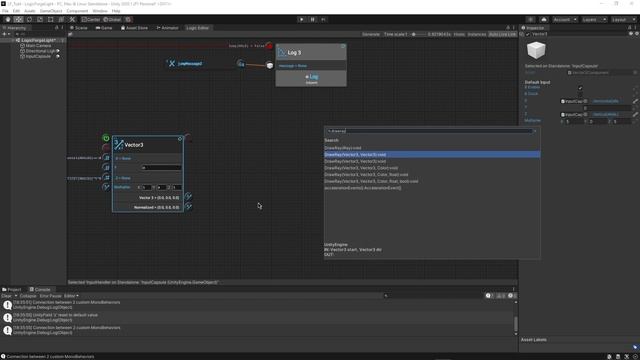Select accelerationEvents search result
640x360 pixels.
coord(363,188)
